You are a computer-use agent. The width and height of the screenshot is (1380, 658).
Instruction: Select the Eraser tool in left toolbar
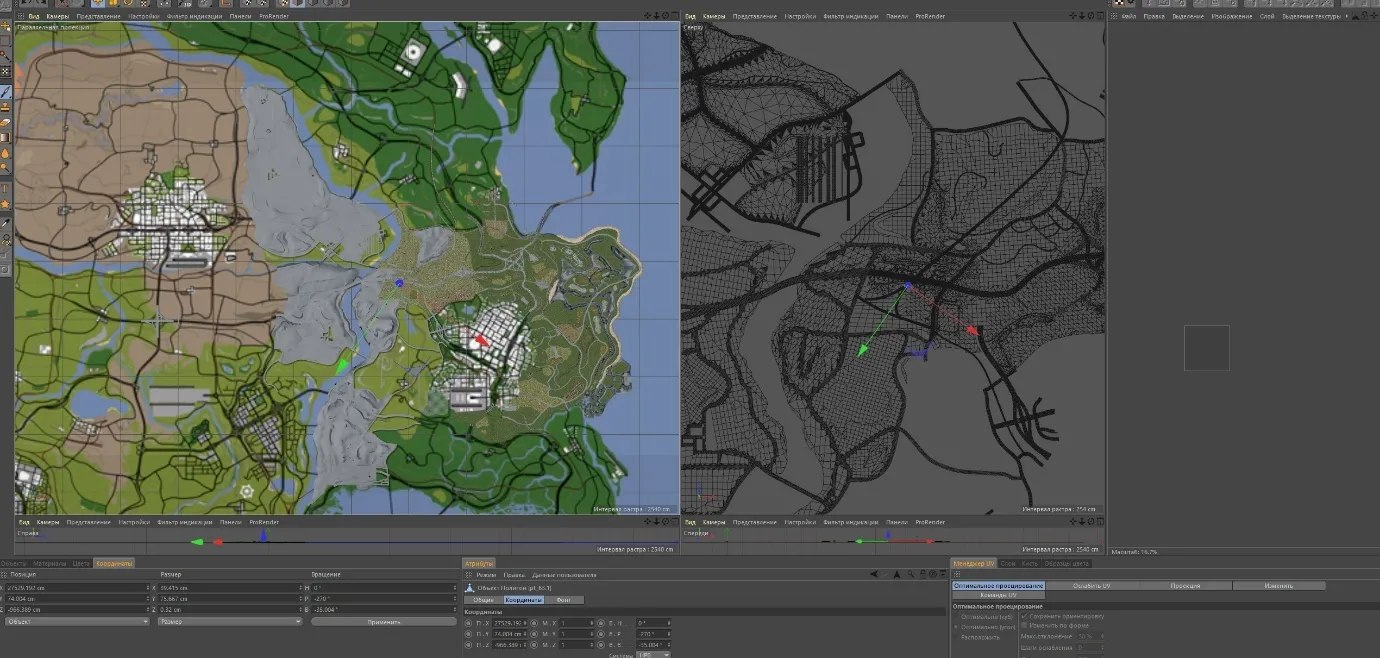pyautogui.click(x=6, y=122)
